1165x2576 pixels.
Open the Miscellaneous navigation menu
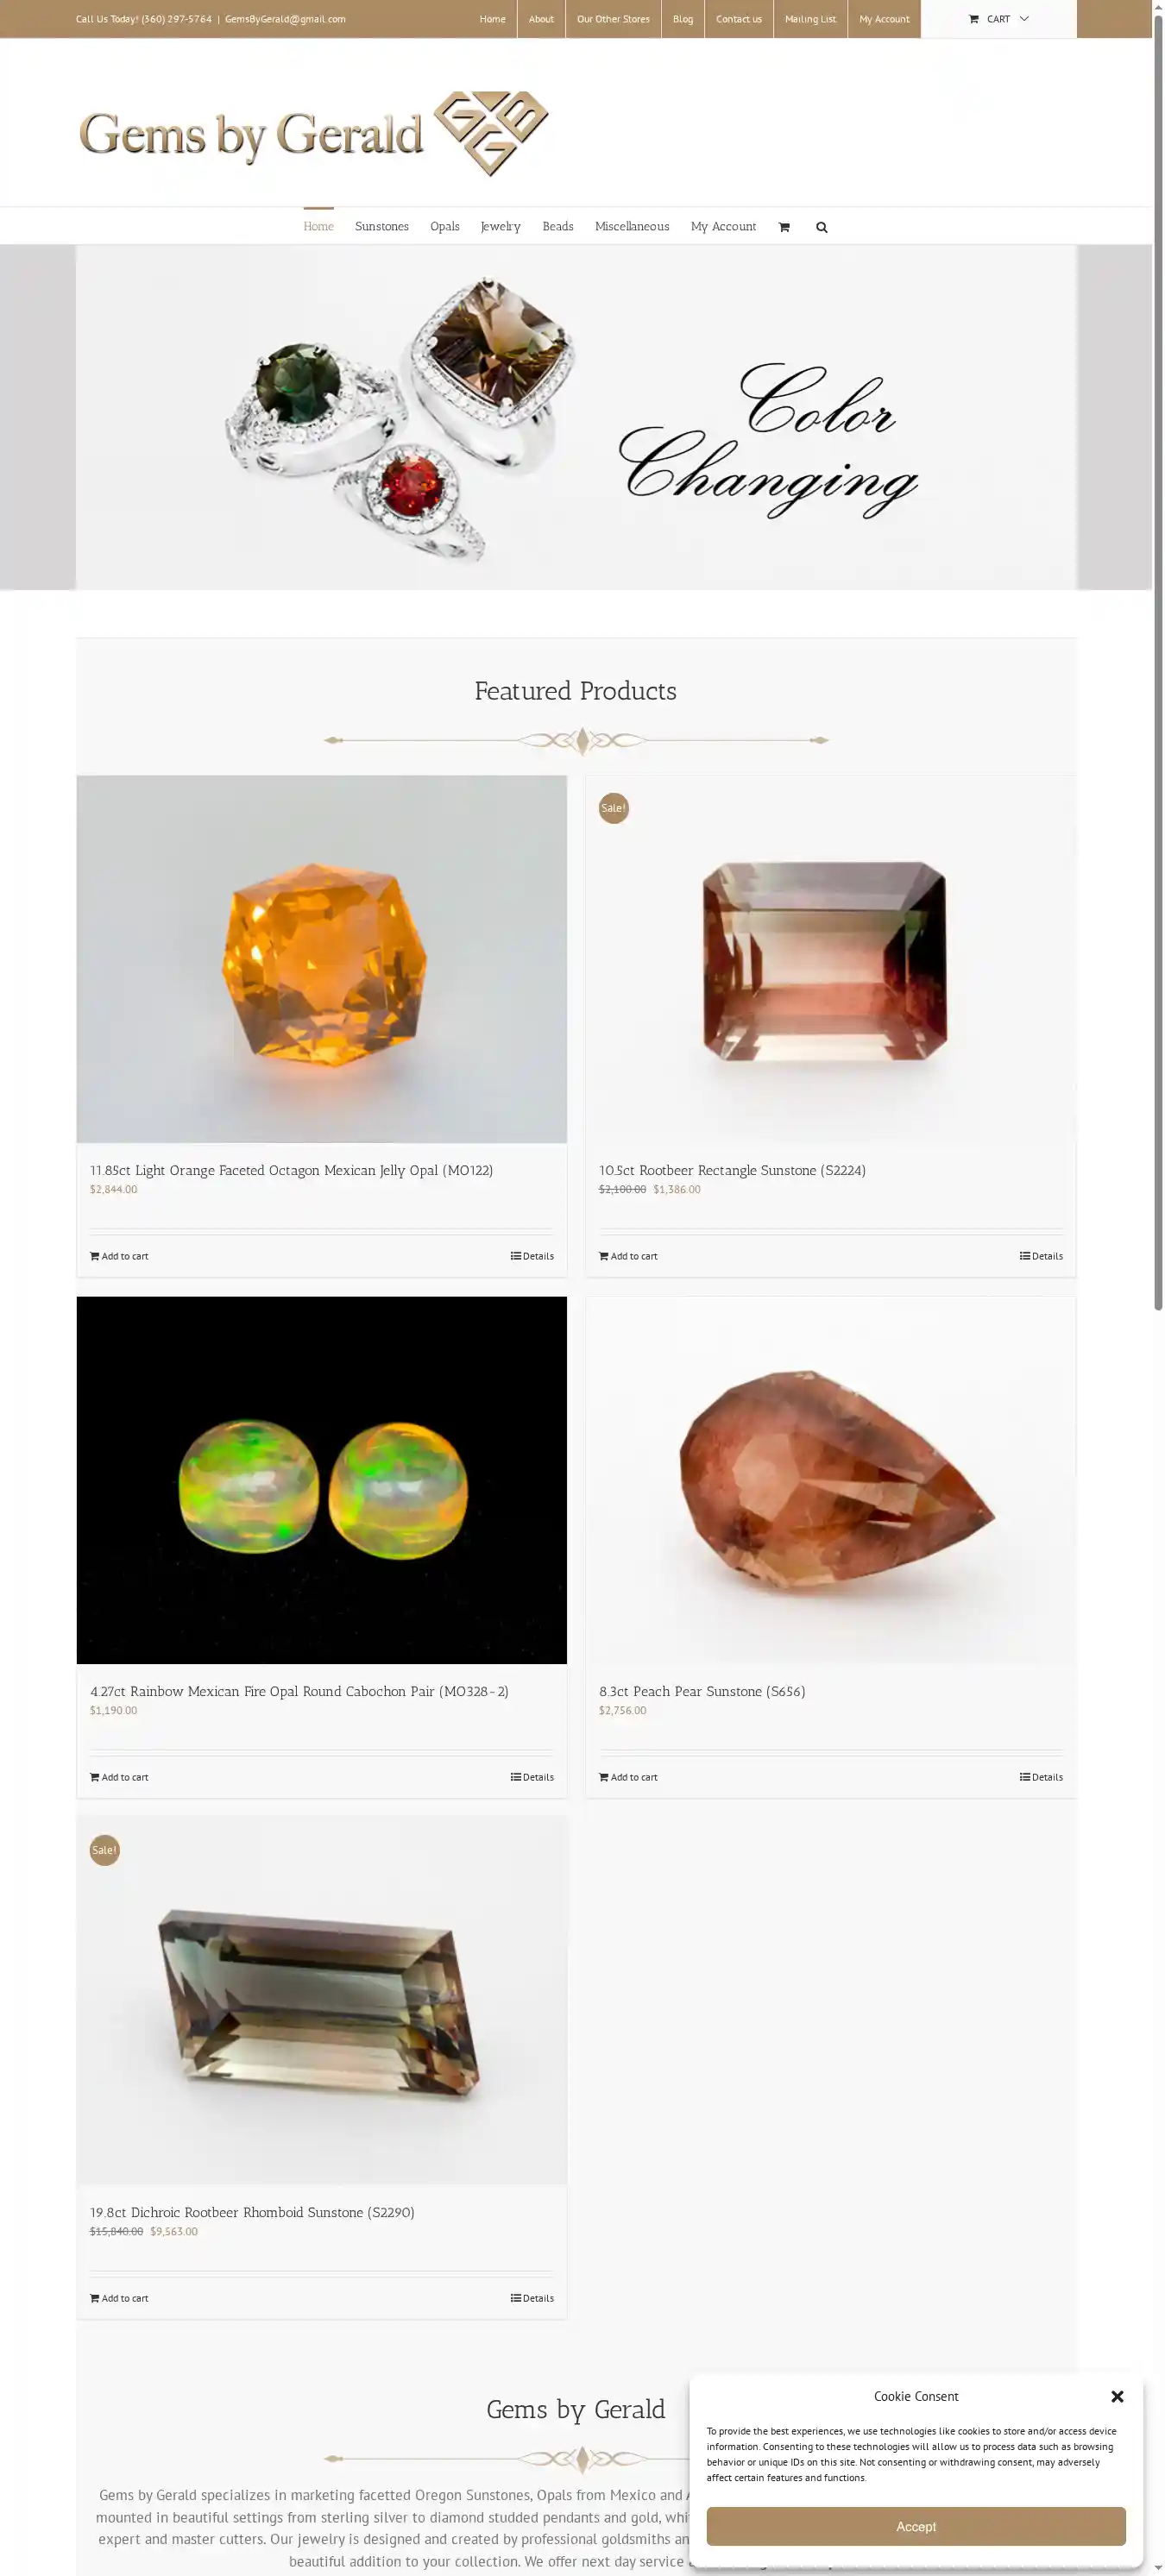pyautogui.click(x=632, y=227)
